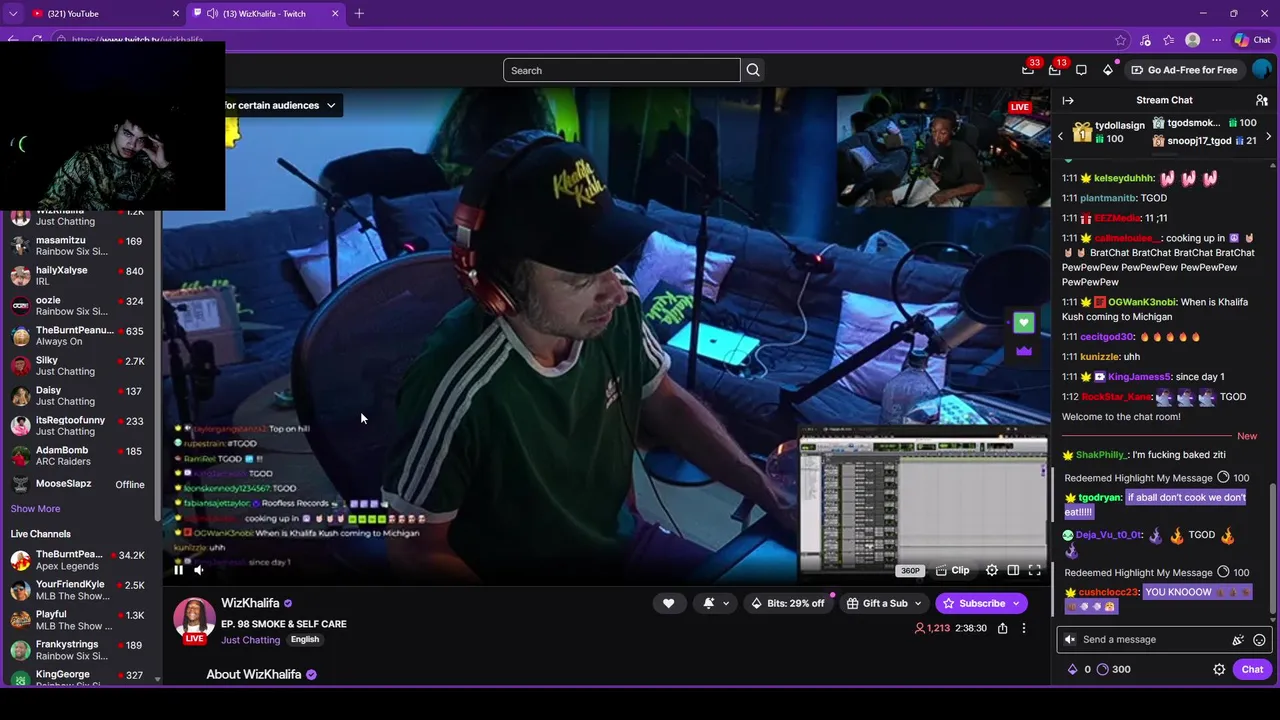Toggle theatre mode in the player
This screenshot has width=1280, height=720.
(x=1013, y=570)
